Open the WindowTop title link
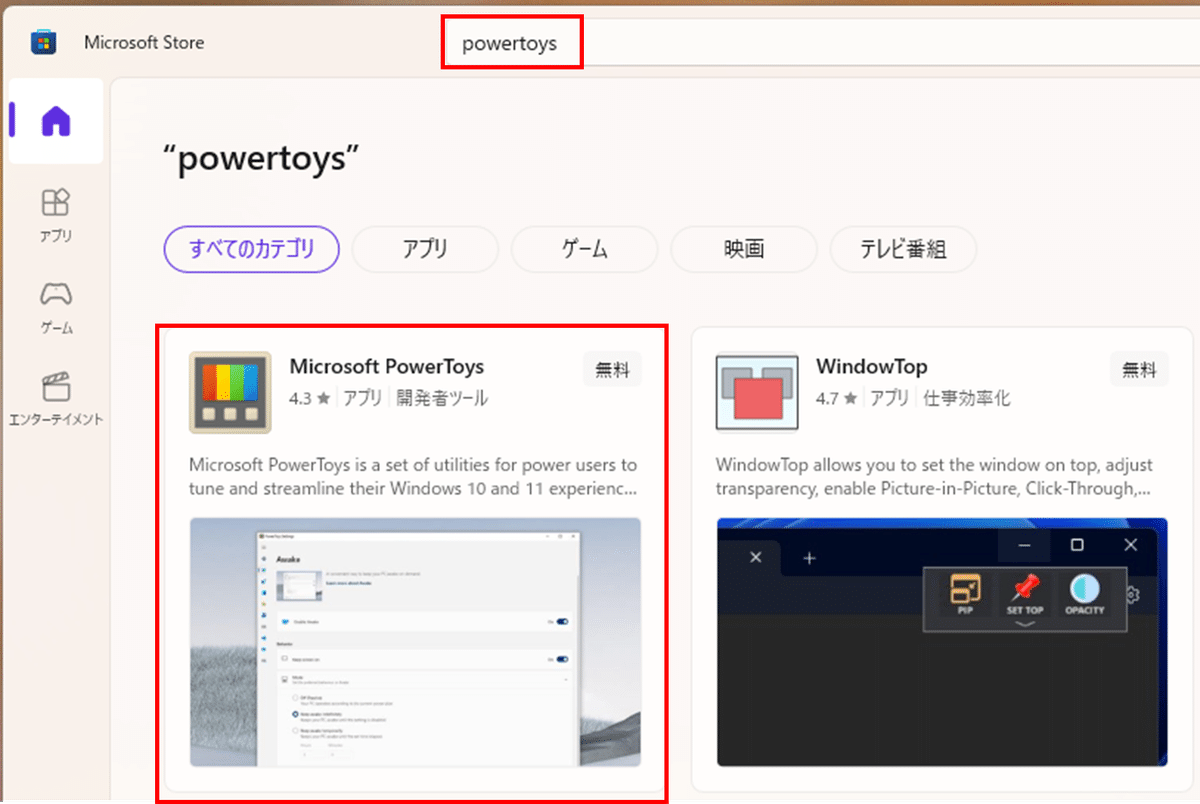1200x804 pixels. 872,366
